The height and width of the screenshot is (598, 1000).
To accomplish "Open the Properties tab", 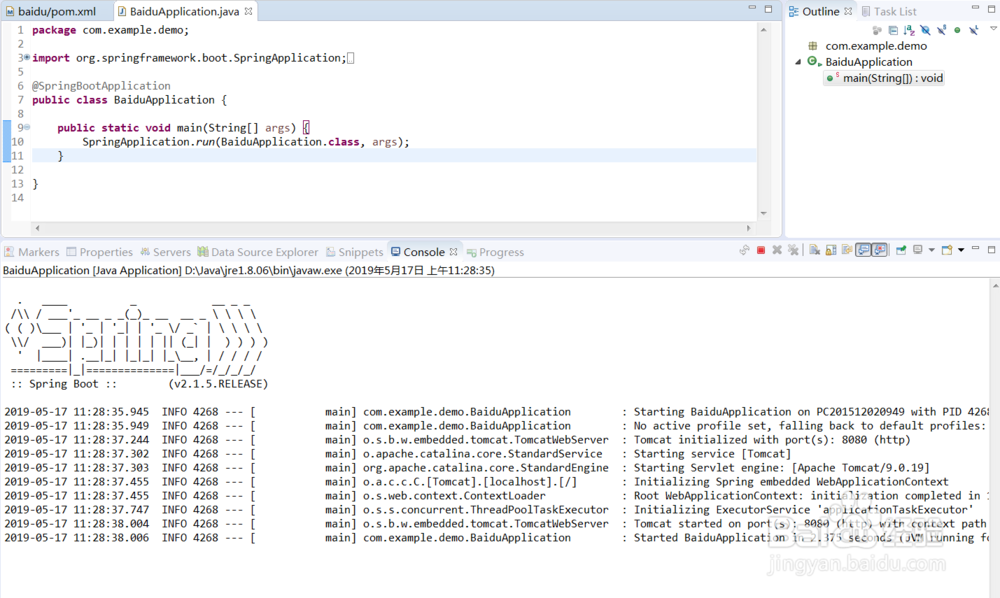I will click(x=99, y=252).
